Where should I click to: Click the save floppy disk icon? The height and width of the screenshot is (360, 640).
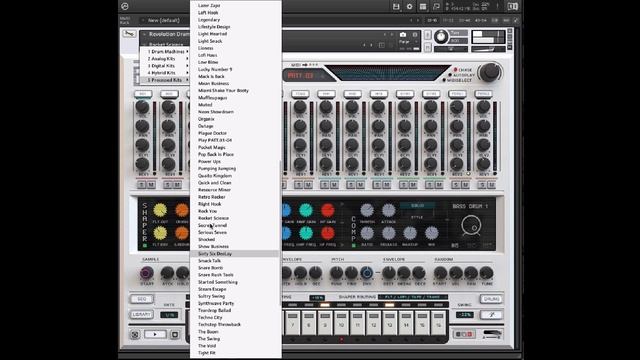click(396, 6)
